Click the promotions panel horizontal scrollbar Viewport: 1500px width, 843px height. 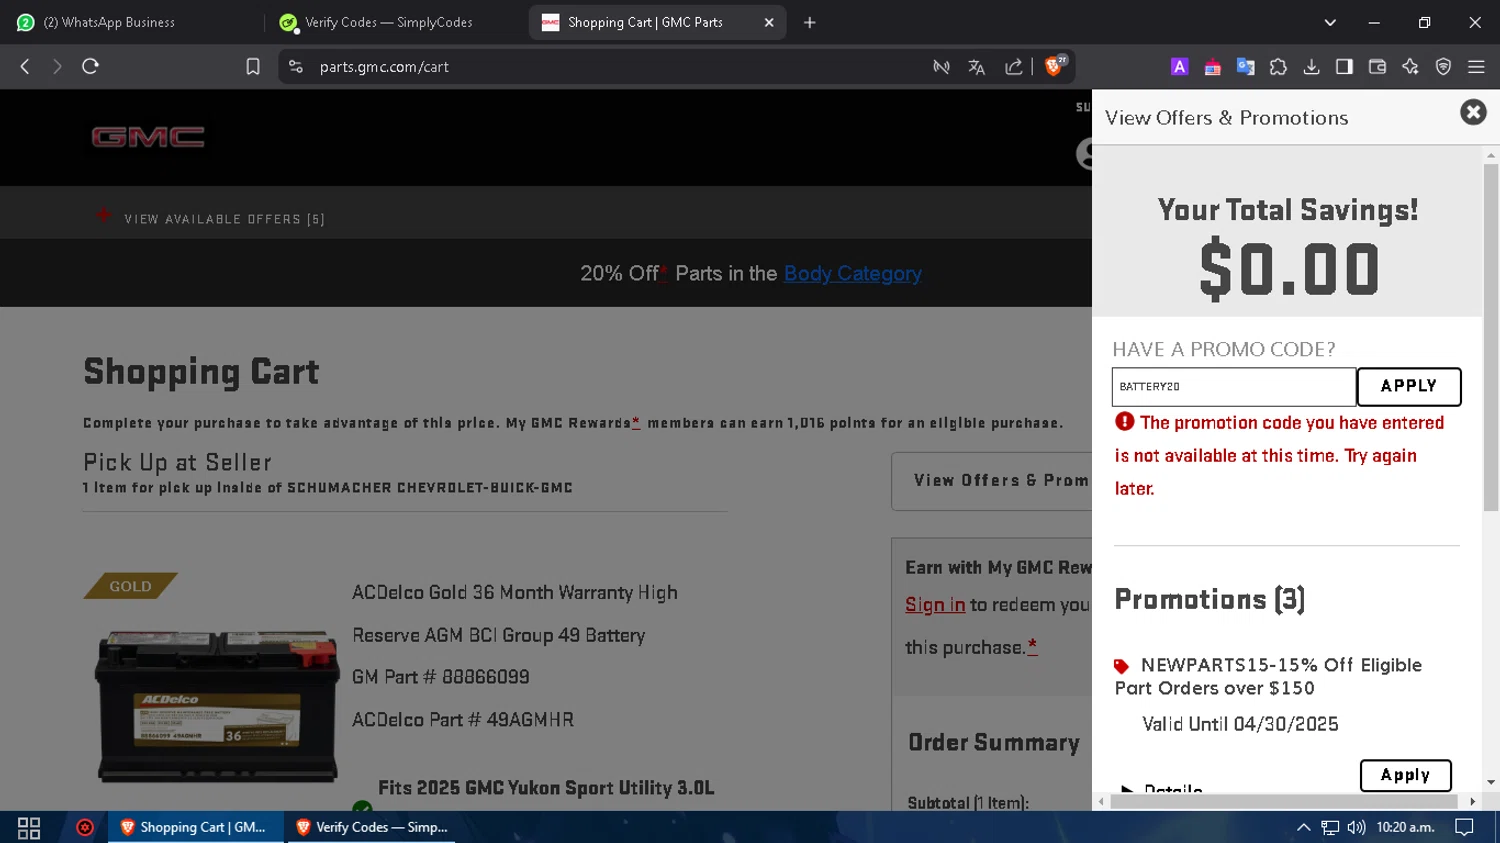pos(1283,801)
